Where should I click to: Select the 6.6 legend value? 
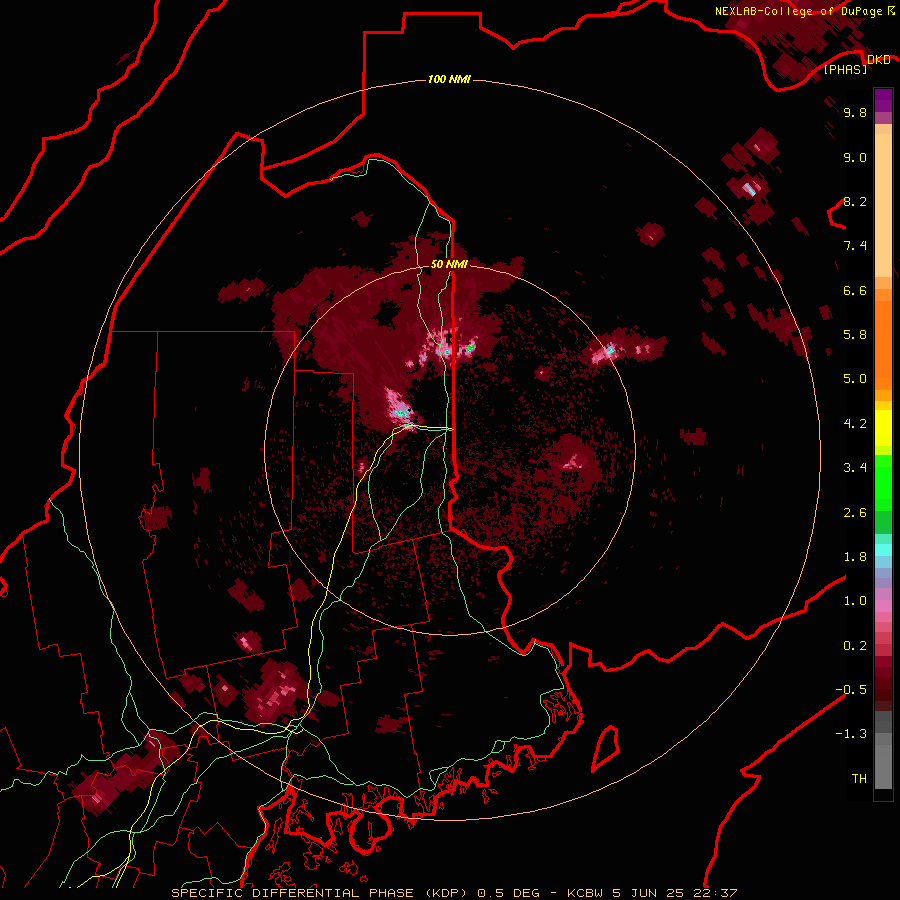pos(855,290)
